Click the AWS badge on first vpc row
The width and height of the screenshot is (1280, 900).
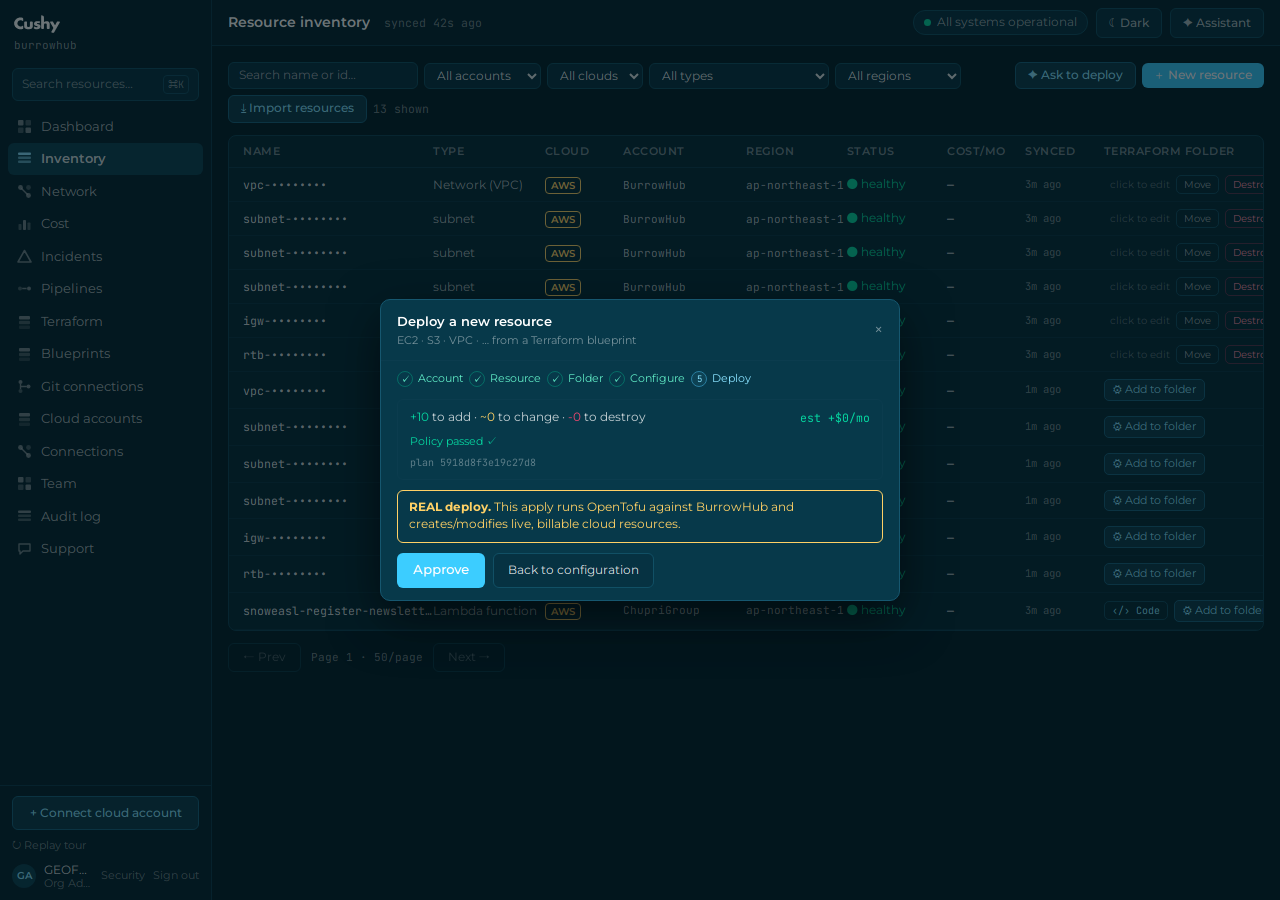click(563, 185)
